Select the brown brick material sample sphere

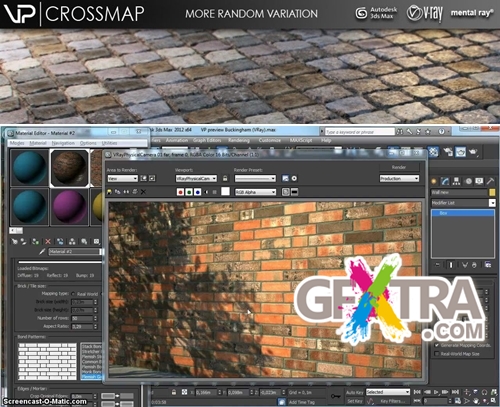(69, 168)
